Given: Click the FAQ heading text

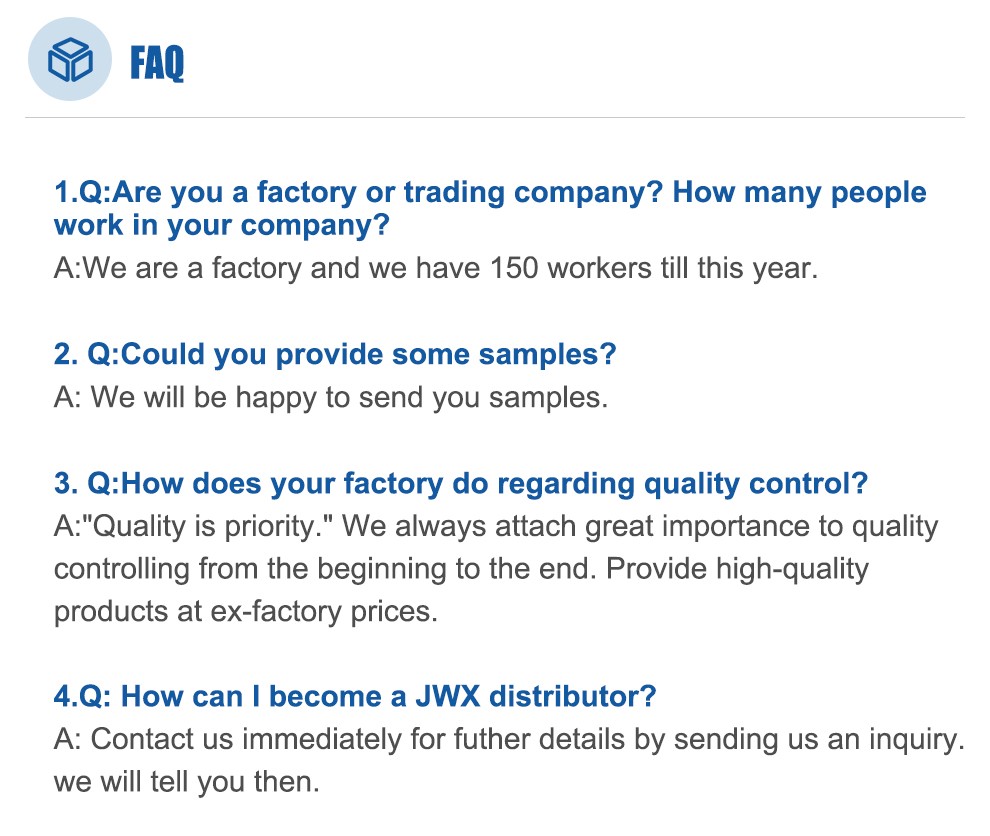Looking at the screenshot, I should [157, 64].
